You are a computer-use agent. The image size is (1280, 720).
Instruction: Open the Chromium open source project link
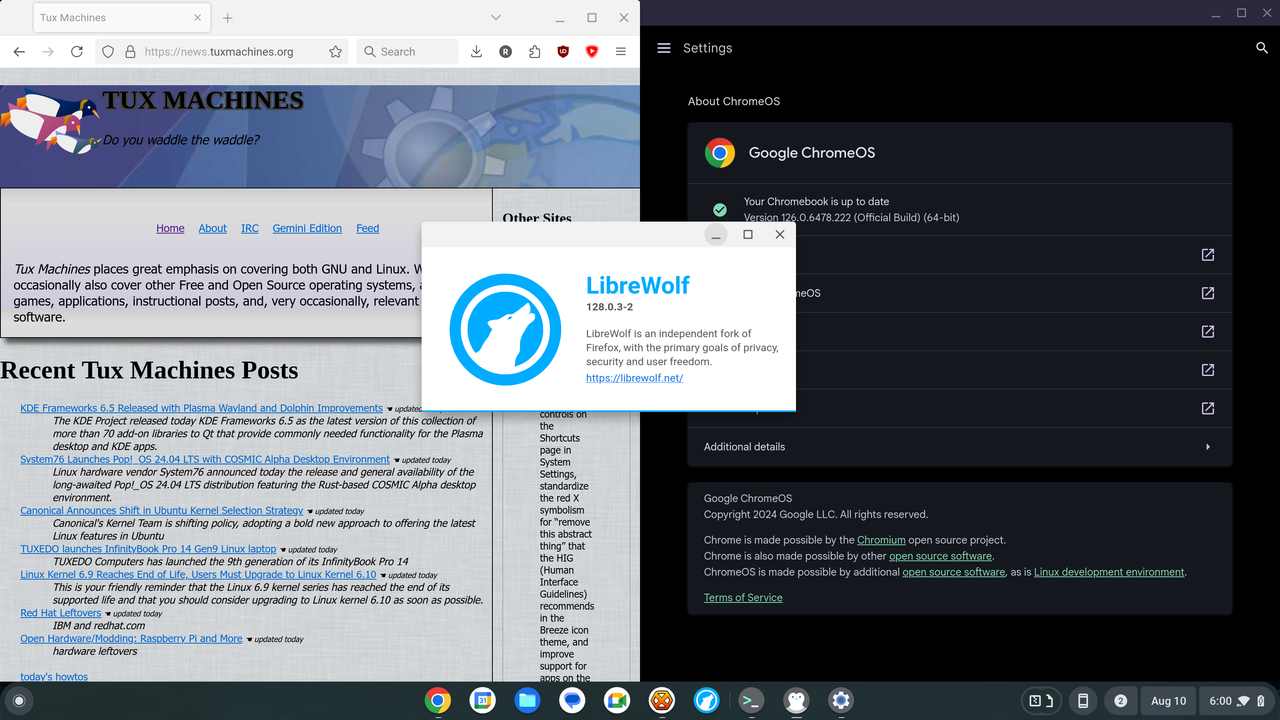880,540
